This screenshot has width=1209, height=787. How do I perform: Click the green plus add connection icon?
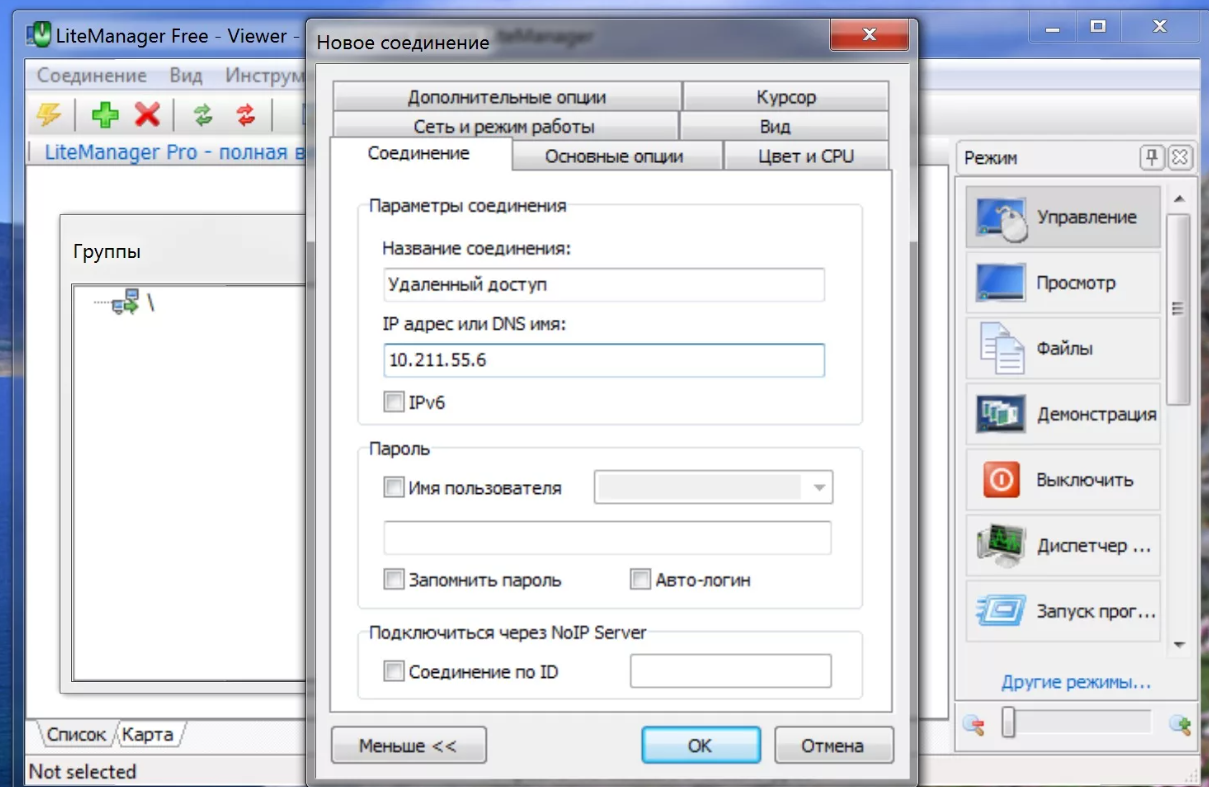[105, 115]
